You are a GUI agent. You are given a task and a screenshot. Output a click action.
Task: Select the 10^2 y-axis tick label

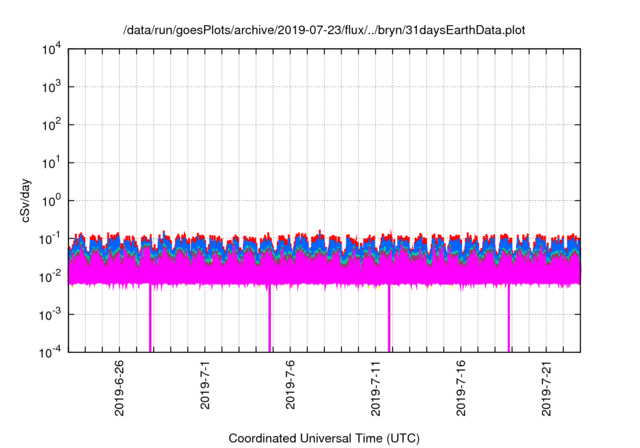pyautogui.click(x=52, y=125)
